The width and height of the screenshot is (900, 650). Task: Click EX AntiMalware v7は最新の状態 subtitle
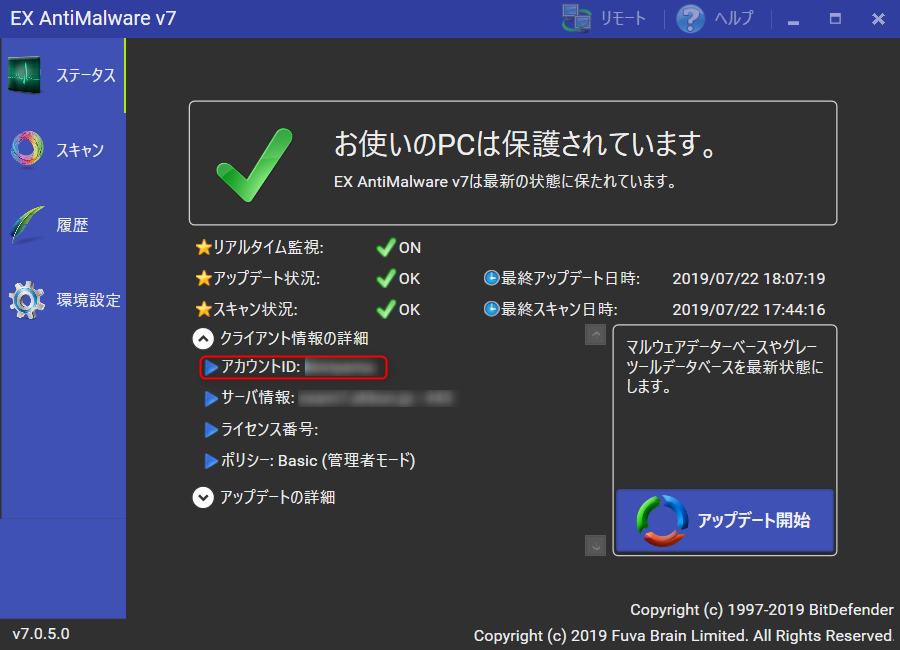(x=505, y=182)
